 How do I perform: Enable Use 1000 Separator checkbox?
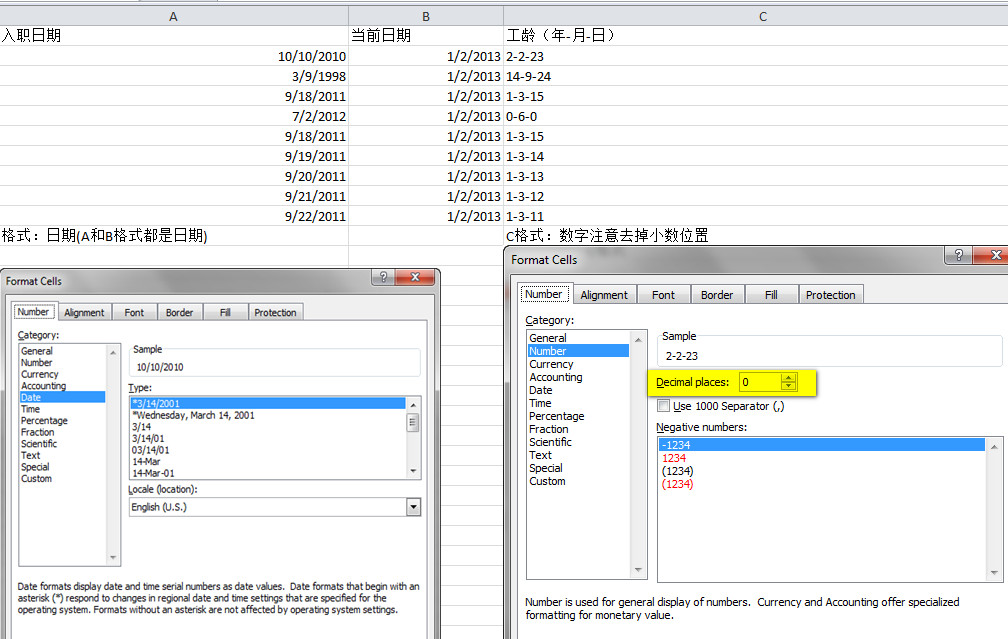pos(664,406)
